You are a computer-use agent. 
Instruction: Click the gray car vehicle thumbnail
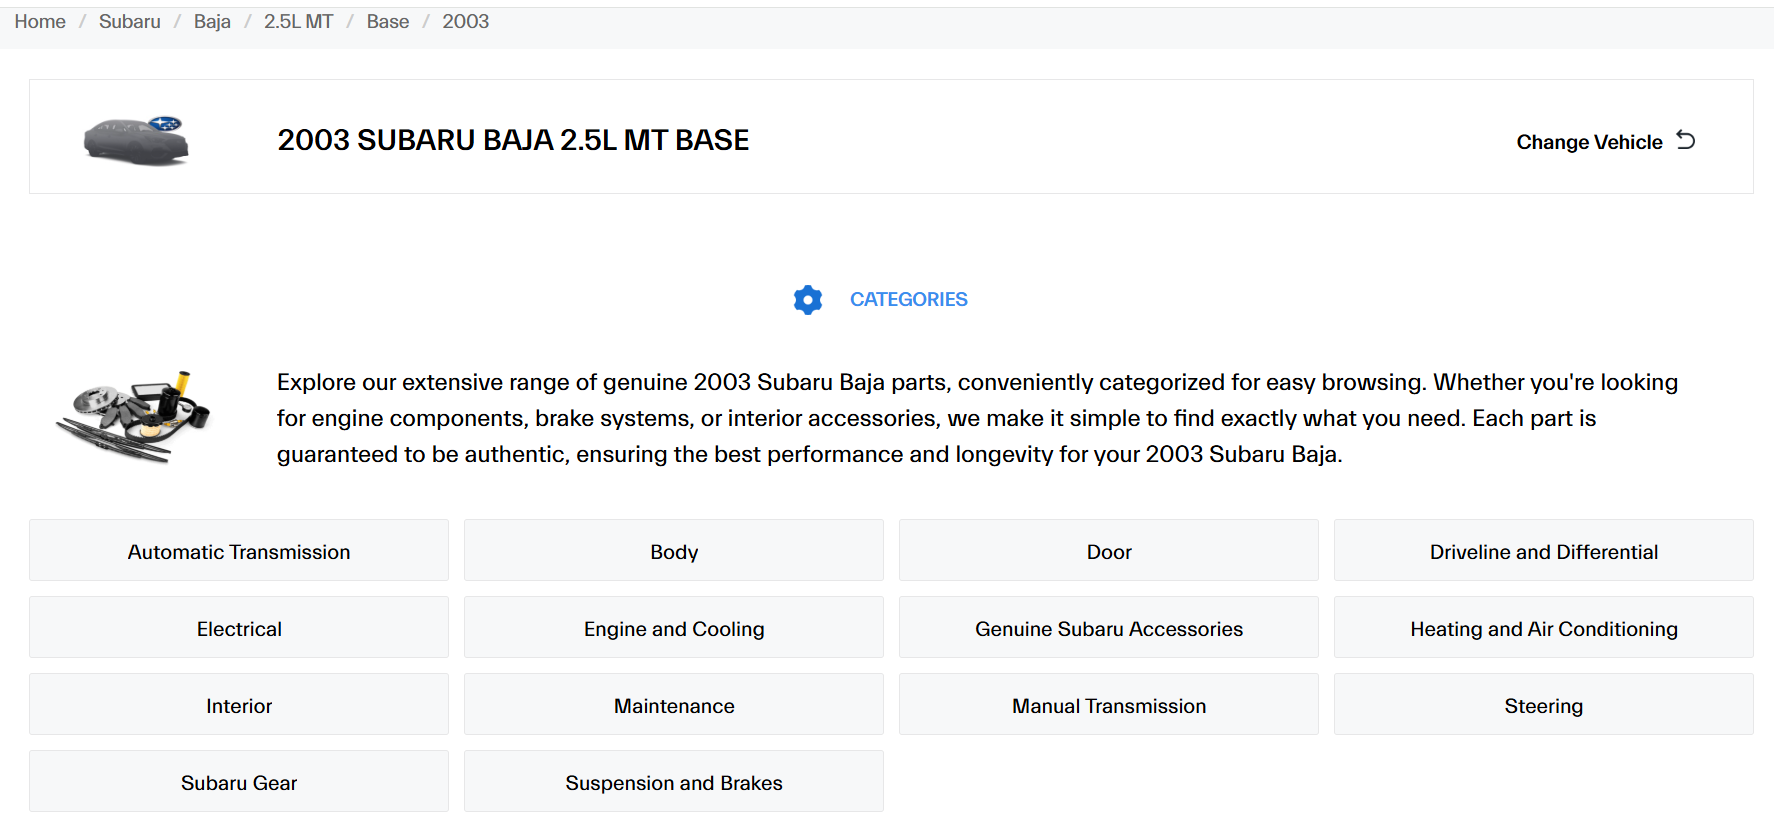136,139
